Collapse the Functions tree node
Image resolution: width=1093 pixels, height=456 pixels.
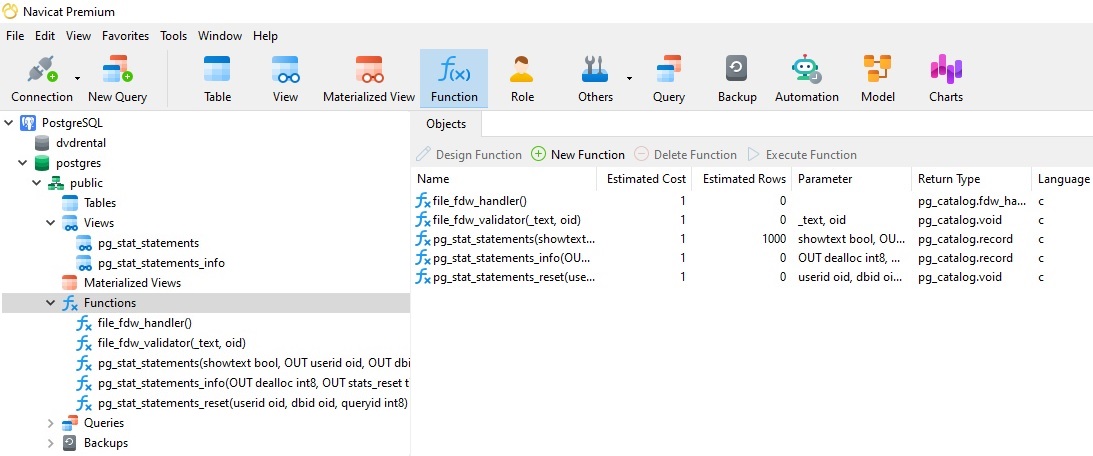51,303
